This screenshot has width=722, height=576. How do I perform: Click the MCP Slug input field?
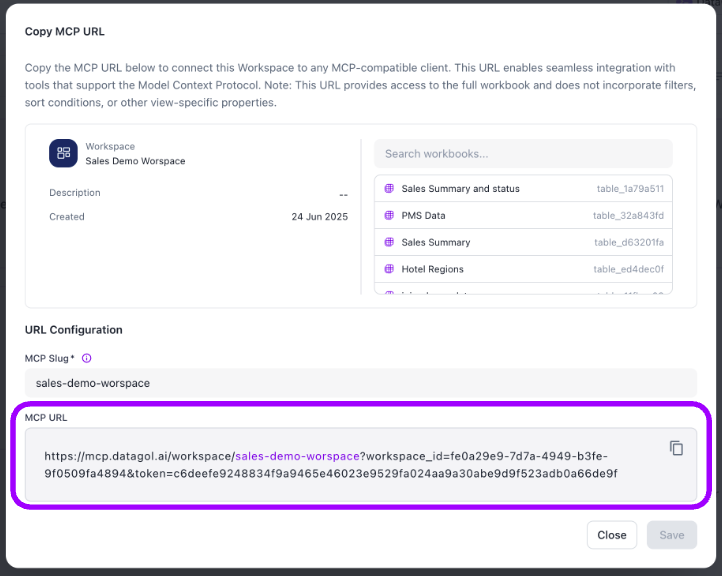[x=361, y=383]
